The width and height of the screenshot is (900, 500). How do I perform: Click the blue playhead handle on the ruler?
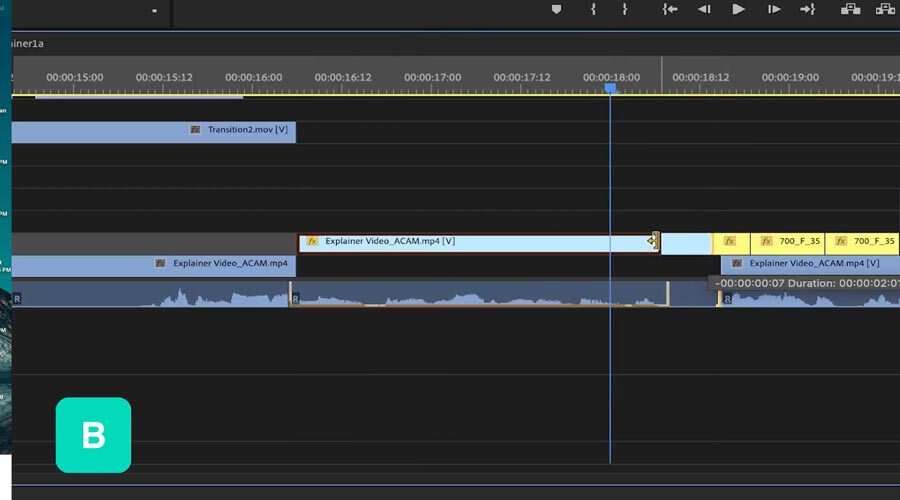click(610, 88)
